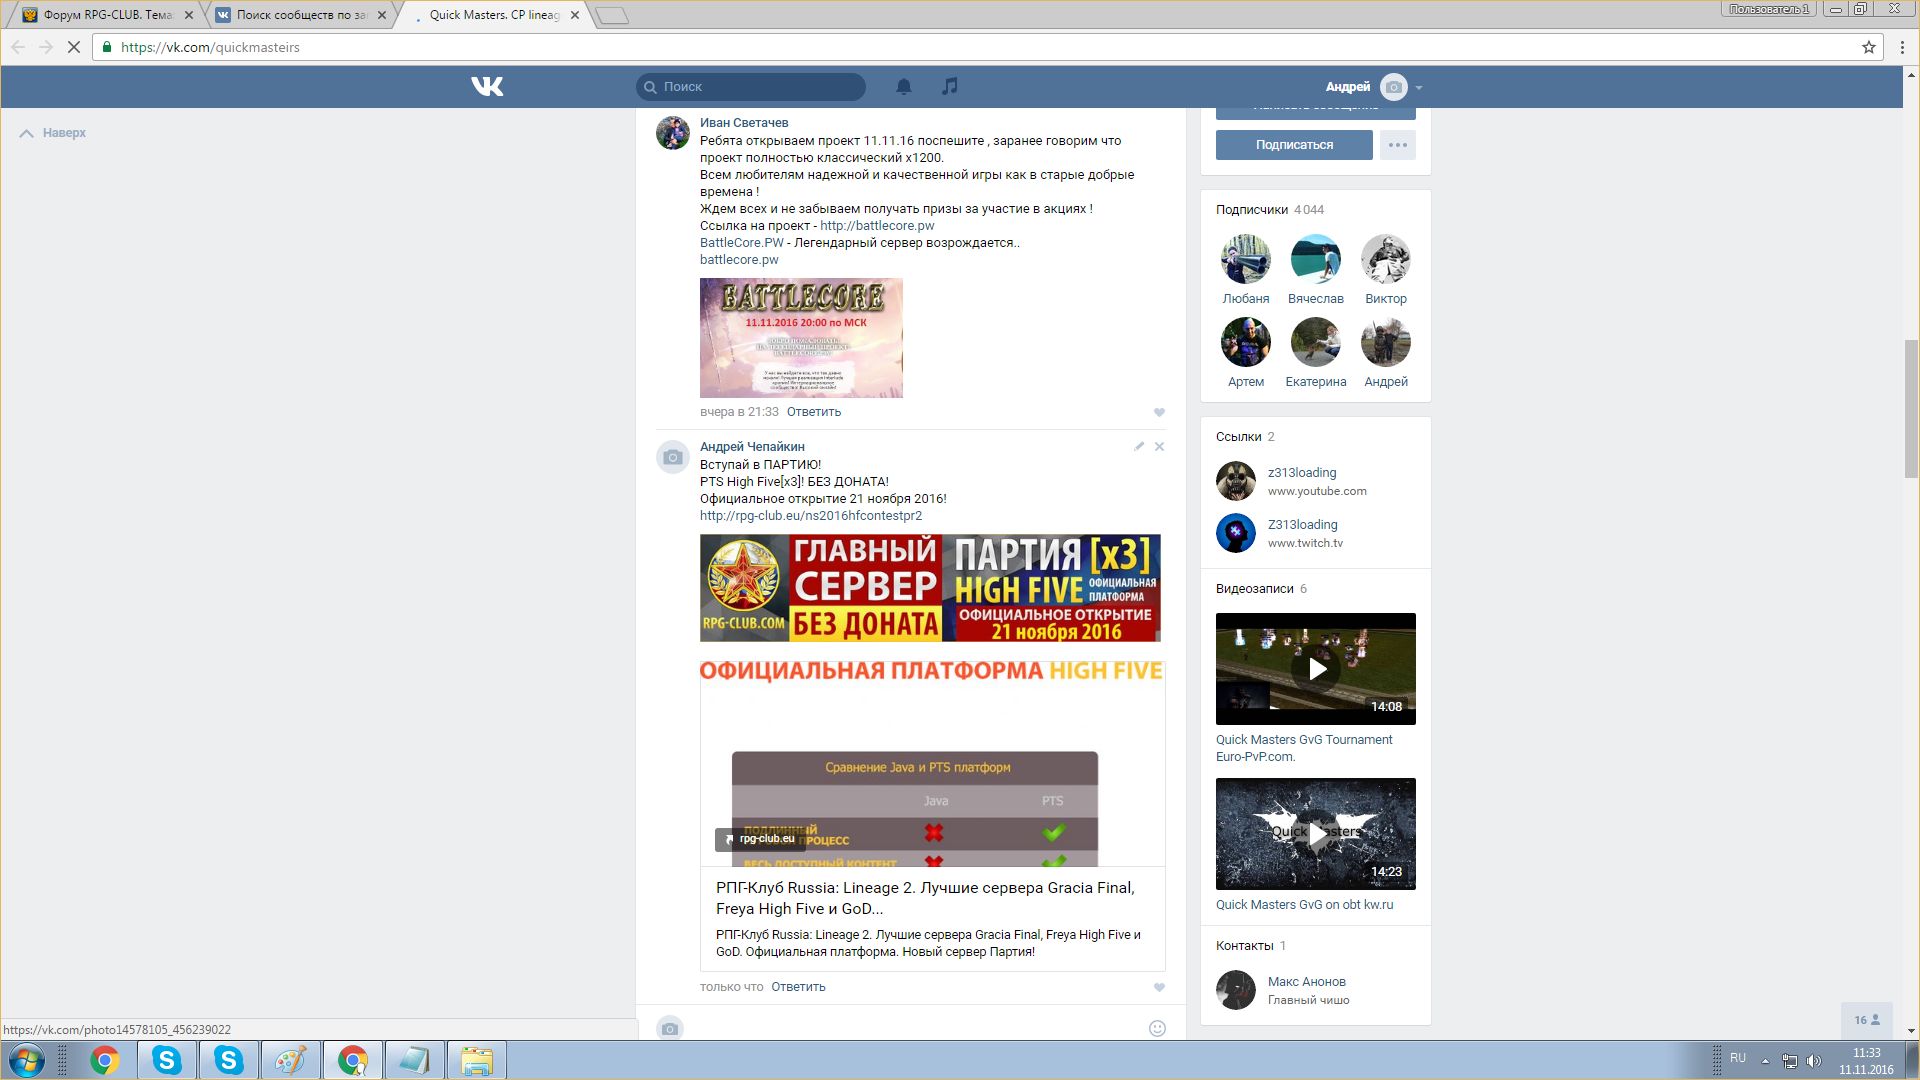Click volume speaker icon in tray
Image resolution: width=1920 pixels, height=1080 pixels.
(1814, 1060)
